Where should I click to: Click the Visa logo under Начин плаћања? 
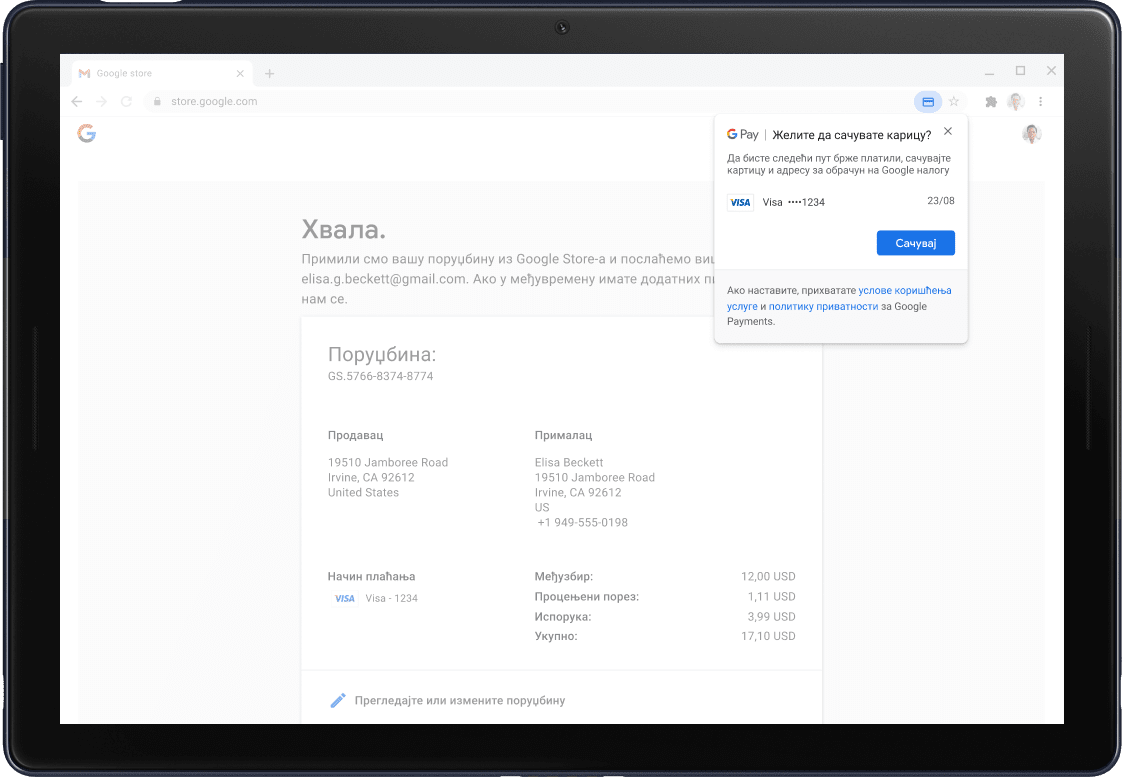point(344,599)
